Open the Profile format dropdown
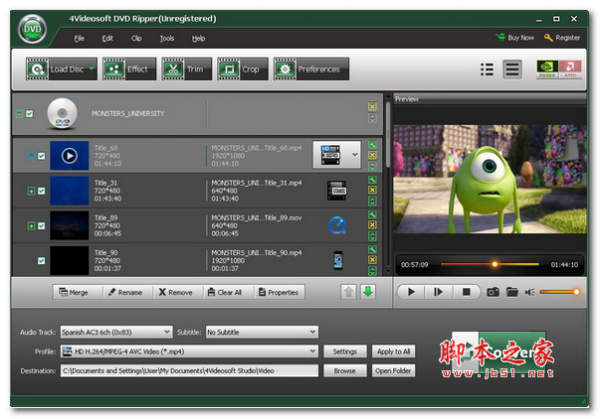Viewport: 600px width, 419px height. 312,351
